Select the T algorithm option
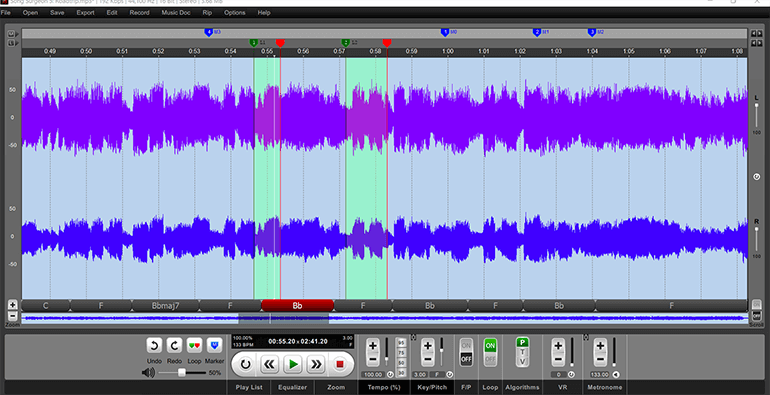770x395 pixels. [522, 352]
